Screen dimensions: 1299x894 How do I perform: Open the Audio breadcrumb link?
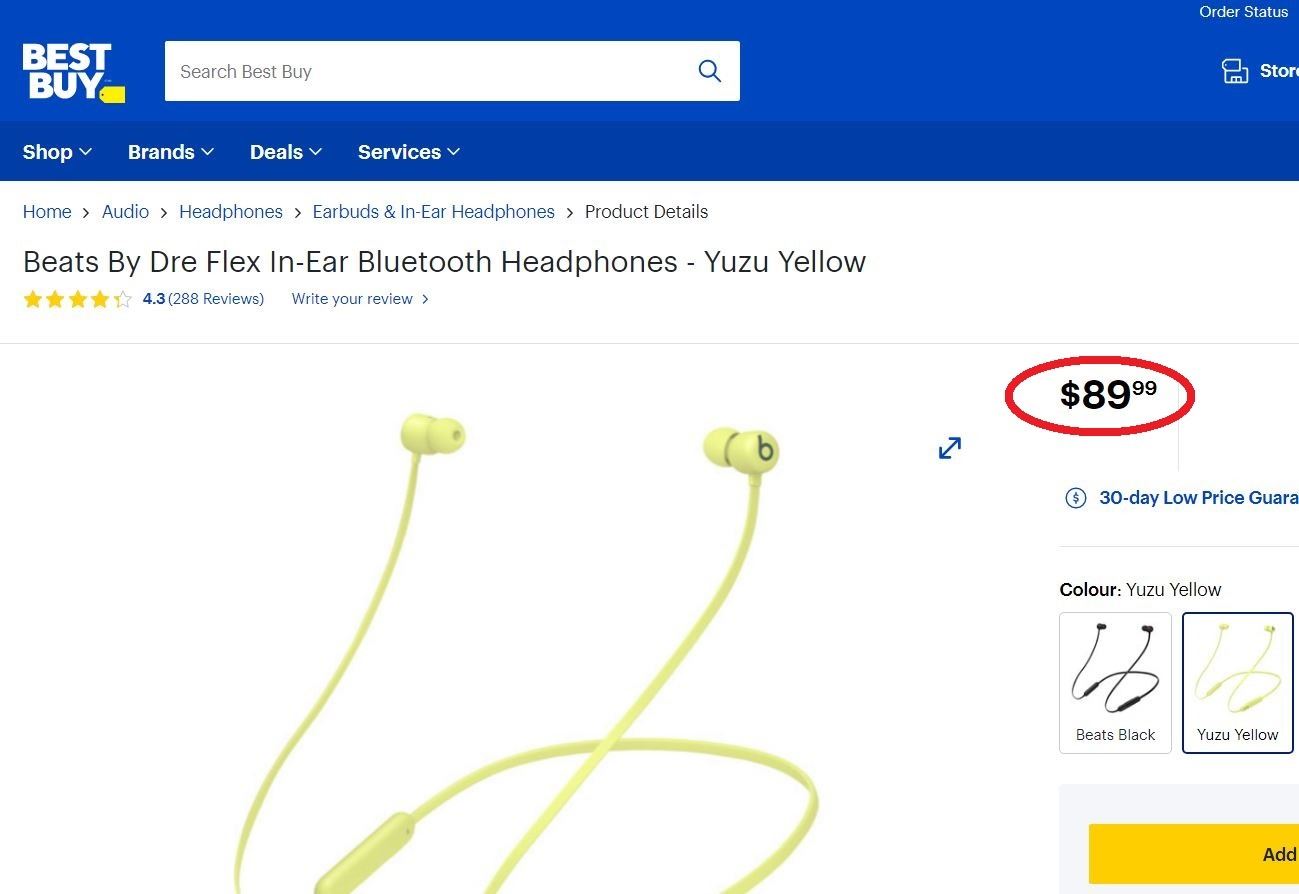125,212
